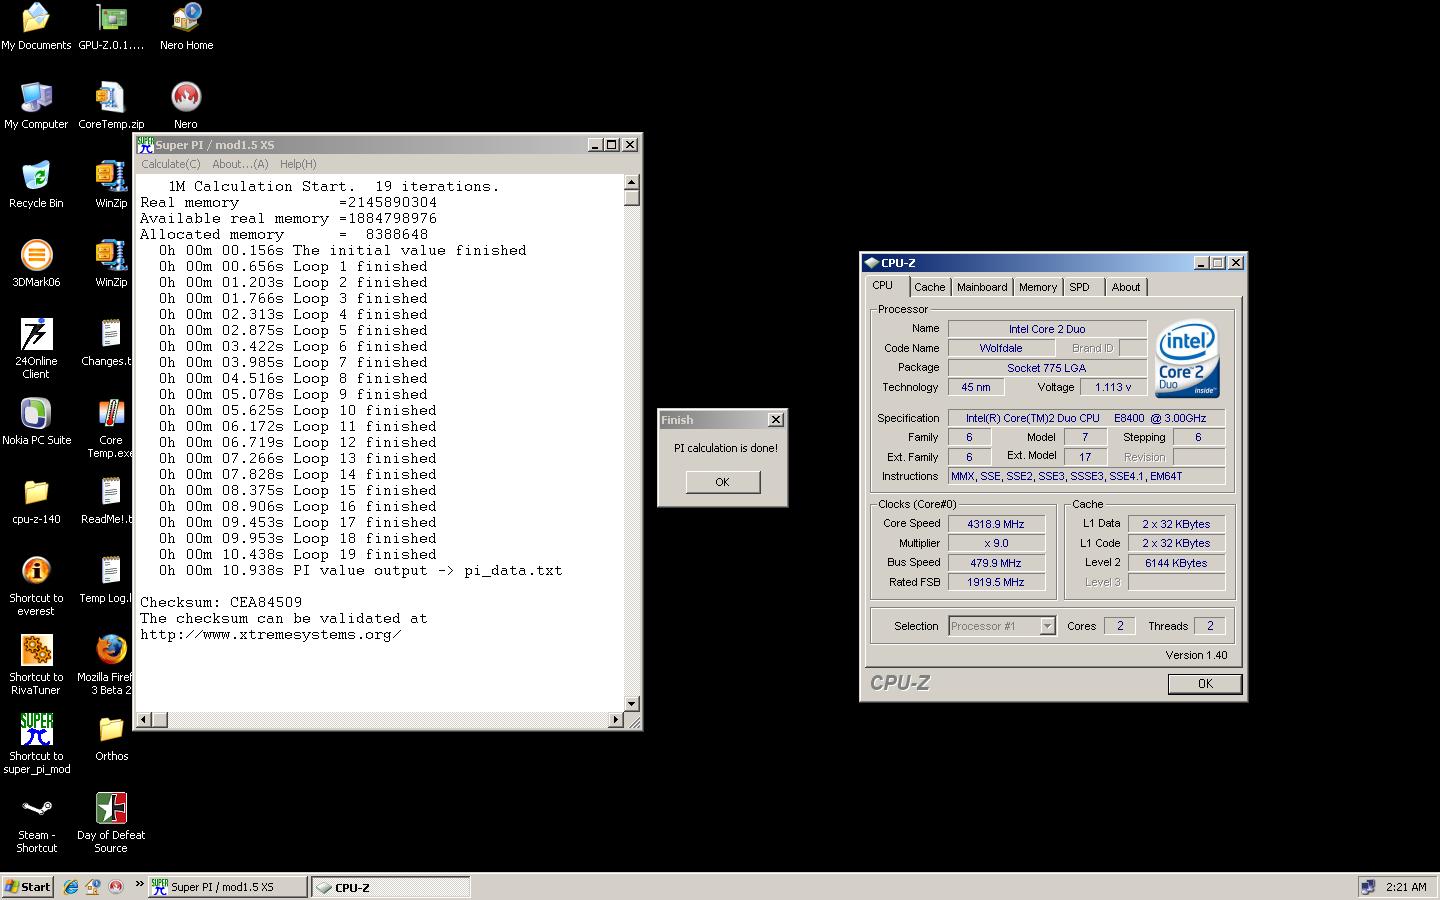The image size is (1440, 900).
Task: Open the GPU-Z desktop icon
Action: [111, 27]
